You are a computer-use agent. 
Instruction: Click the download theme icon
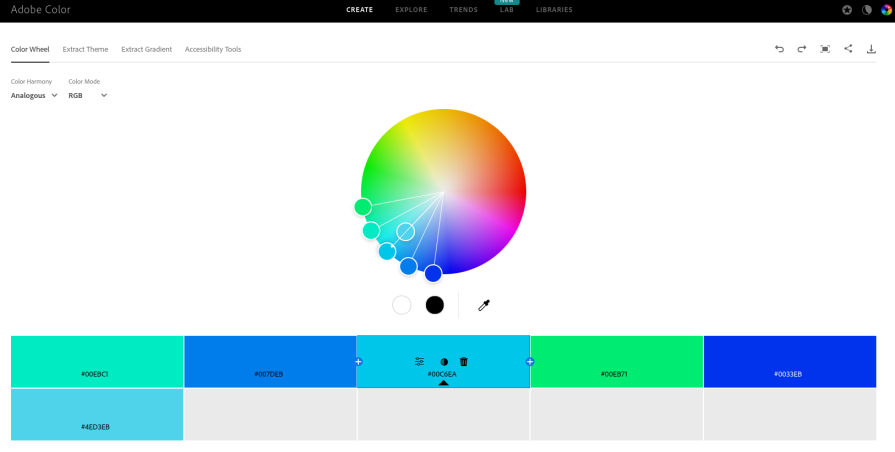(871, 49)
